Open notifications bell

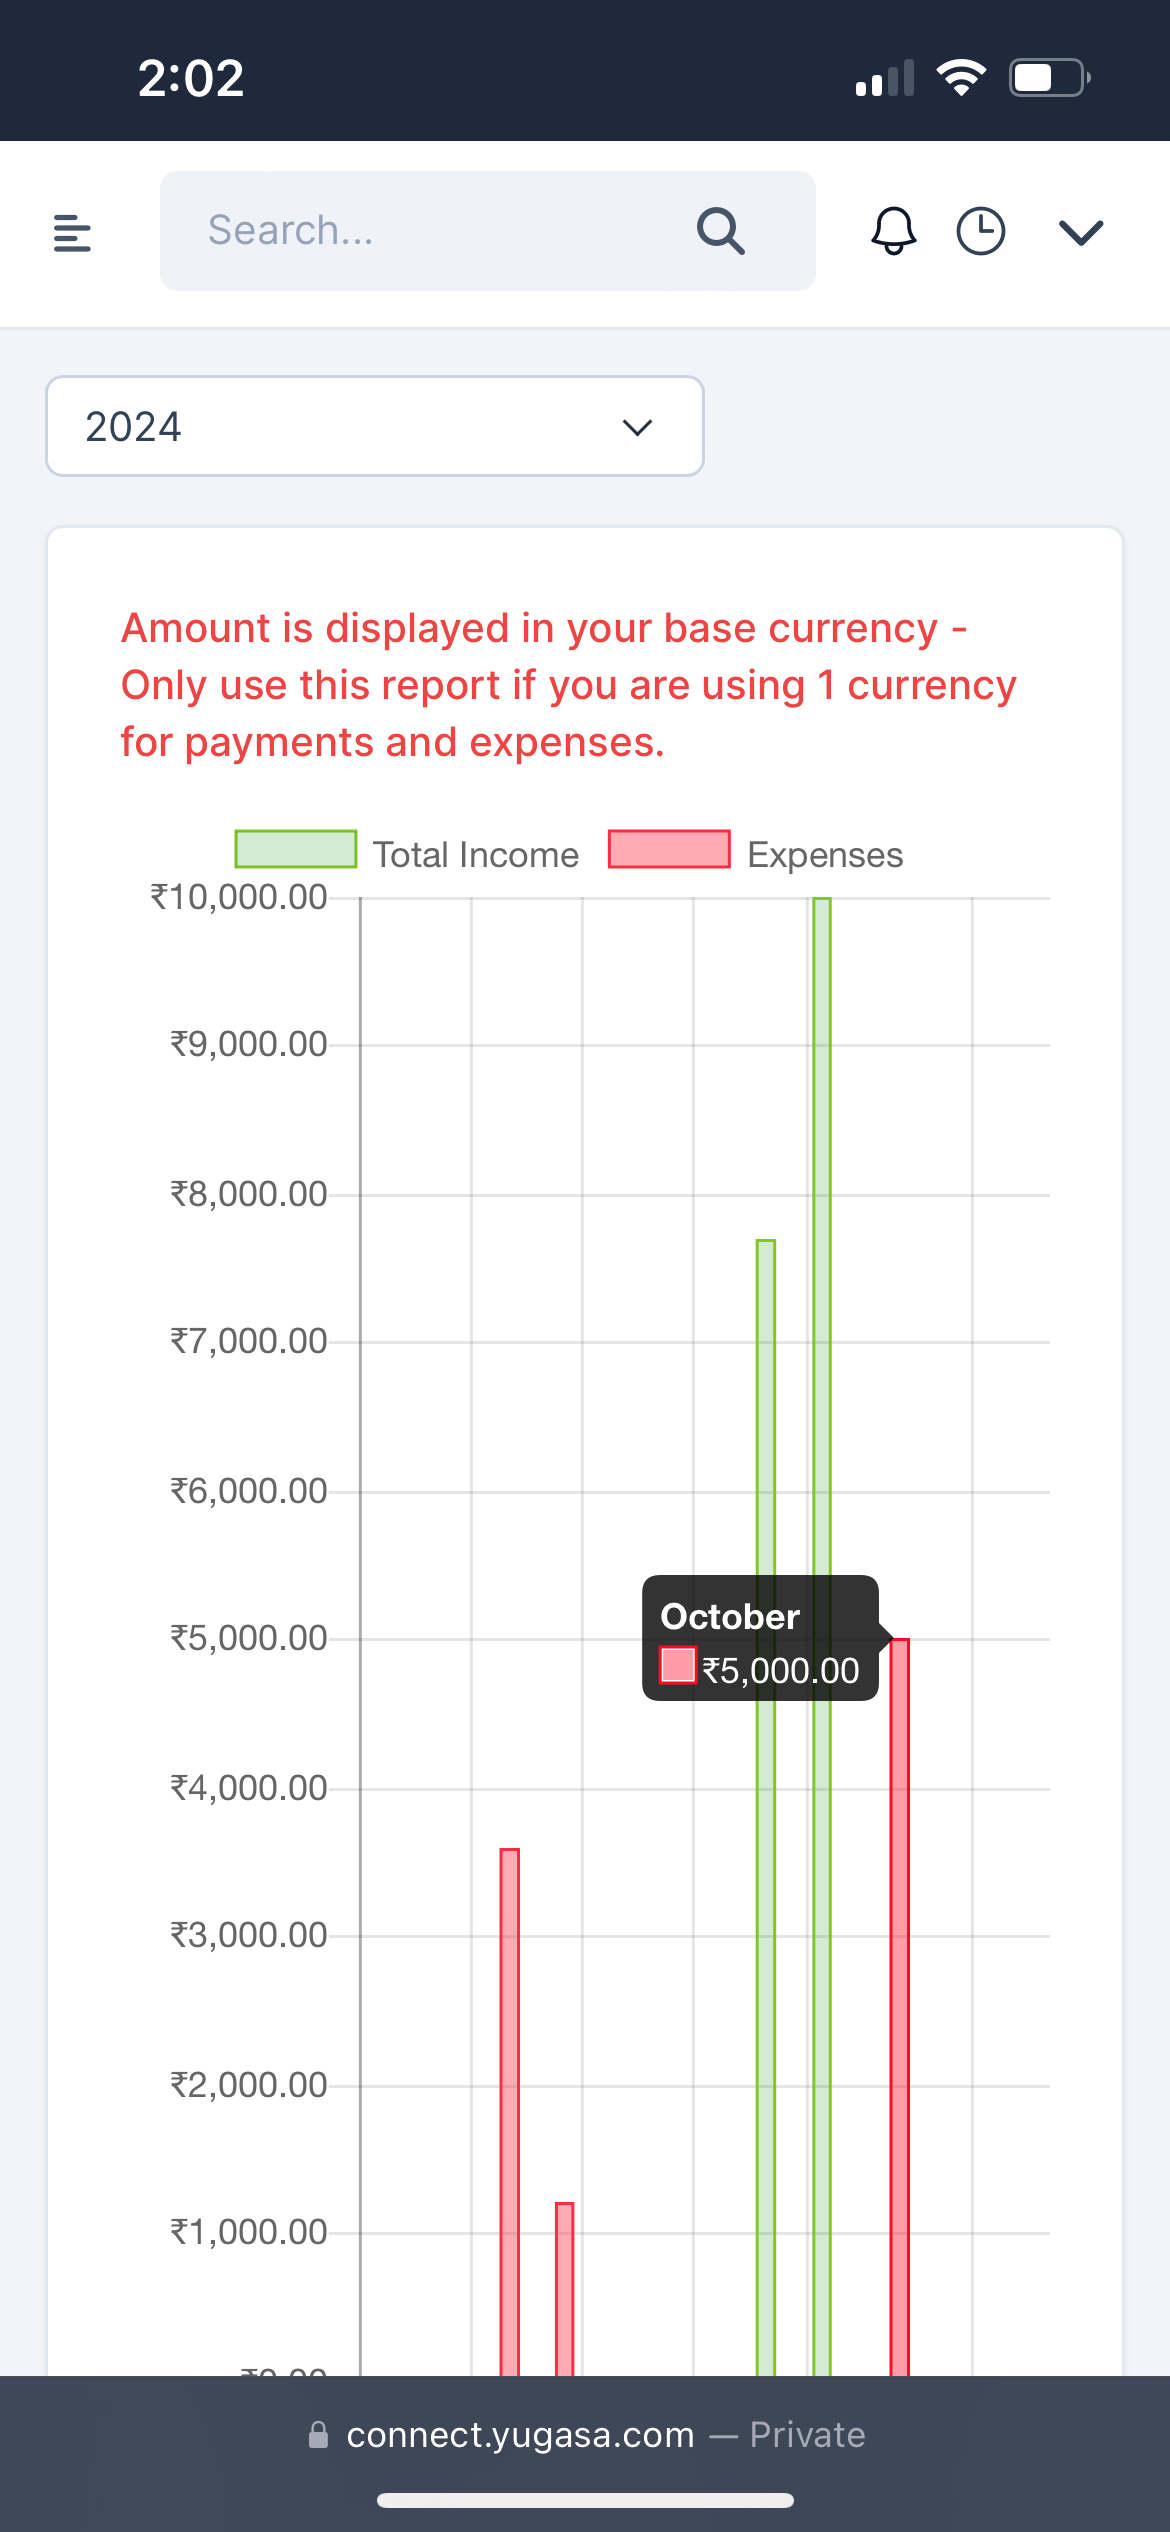893,231
